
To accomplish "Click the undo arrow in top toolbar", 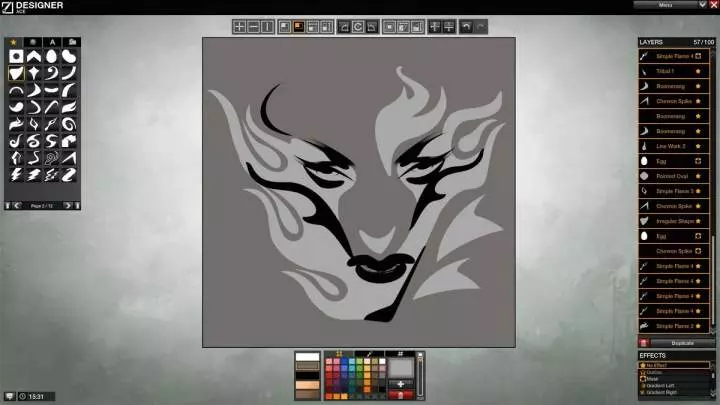I will (466, 27).
